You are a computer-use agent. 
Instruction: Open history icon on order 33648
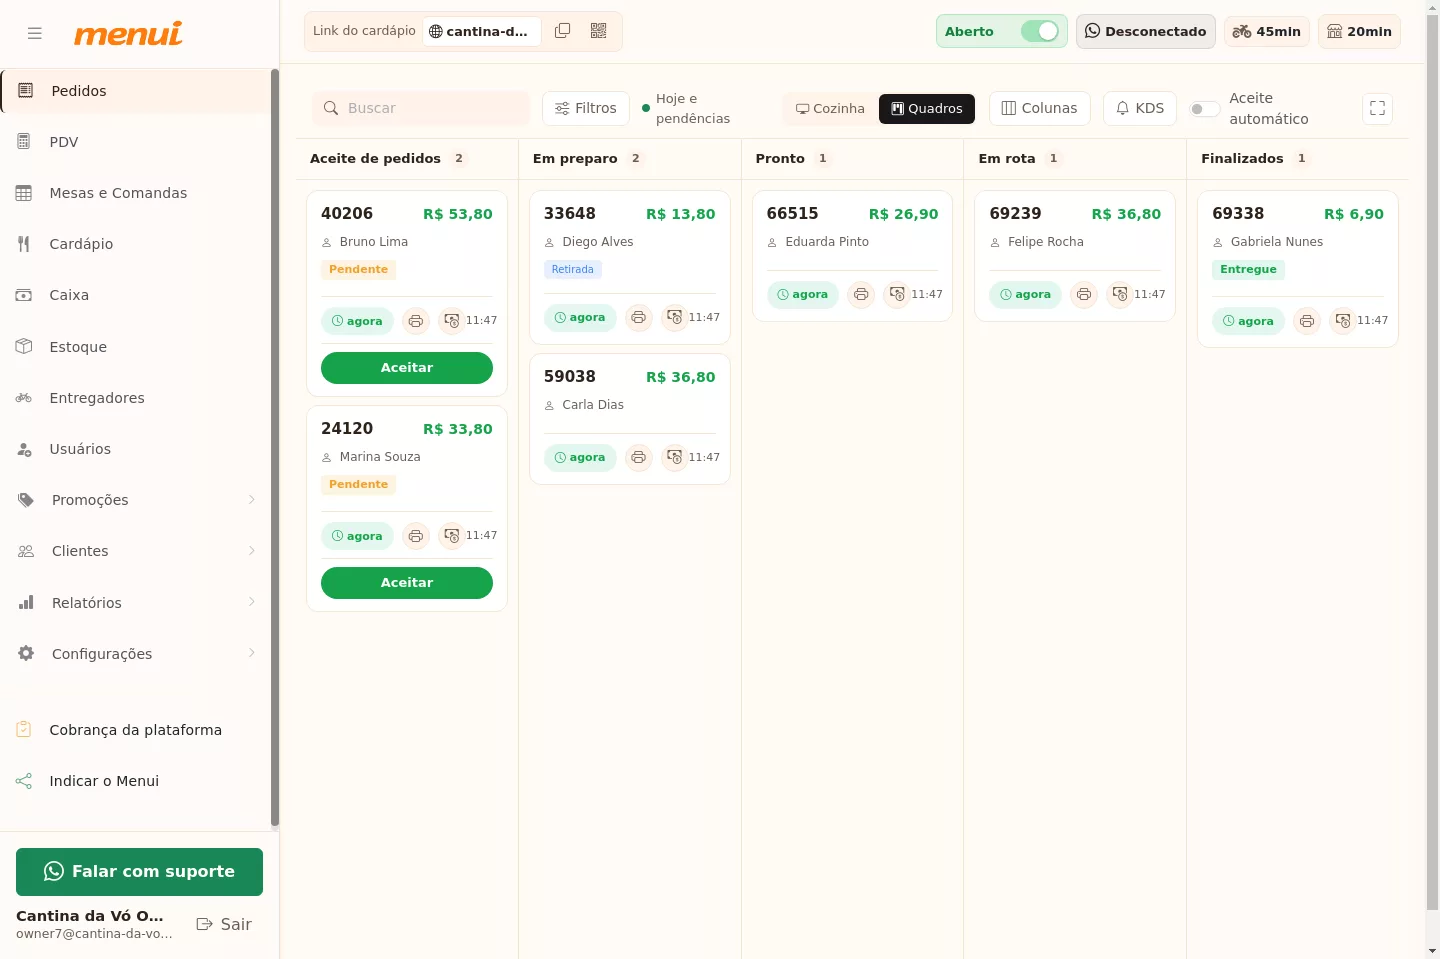pos(675,318)
